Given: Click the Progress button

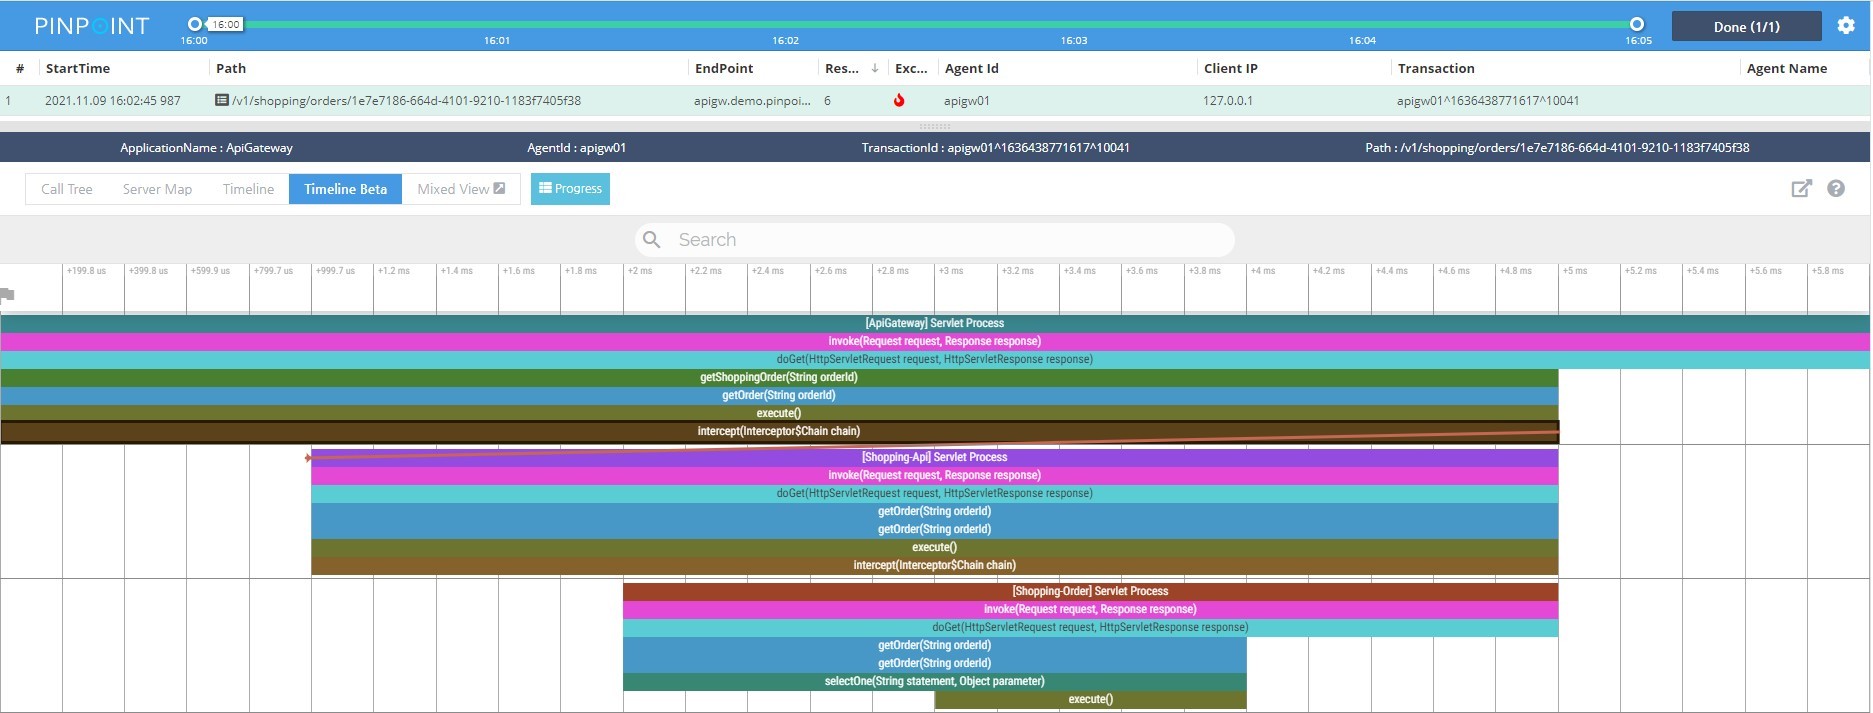Looking at the screenshot, I should pyautogui.click(x=570, y=189).
